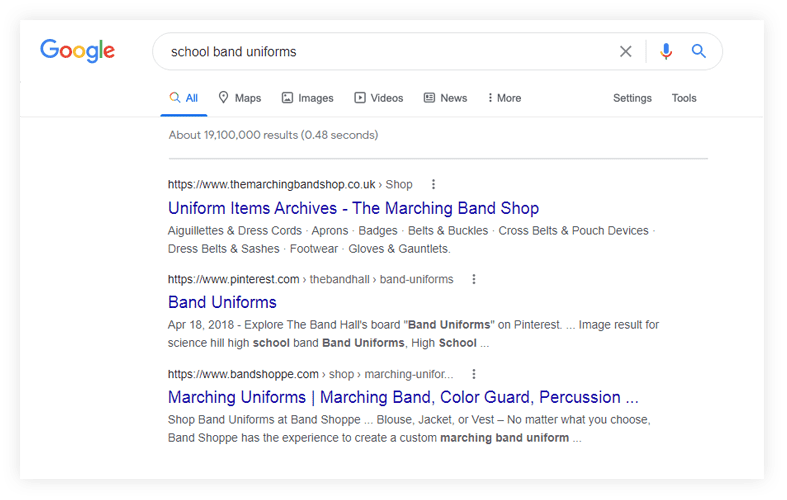Switch to the News tab
Viewport: 787px width, 500px height.
(x=445, y=98)
